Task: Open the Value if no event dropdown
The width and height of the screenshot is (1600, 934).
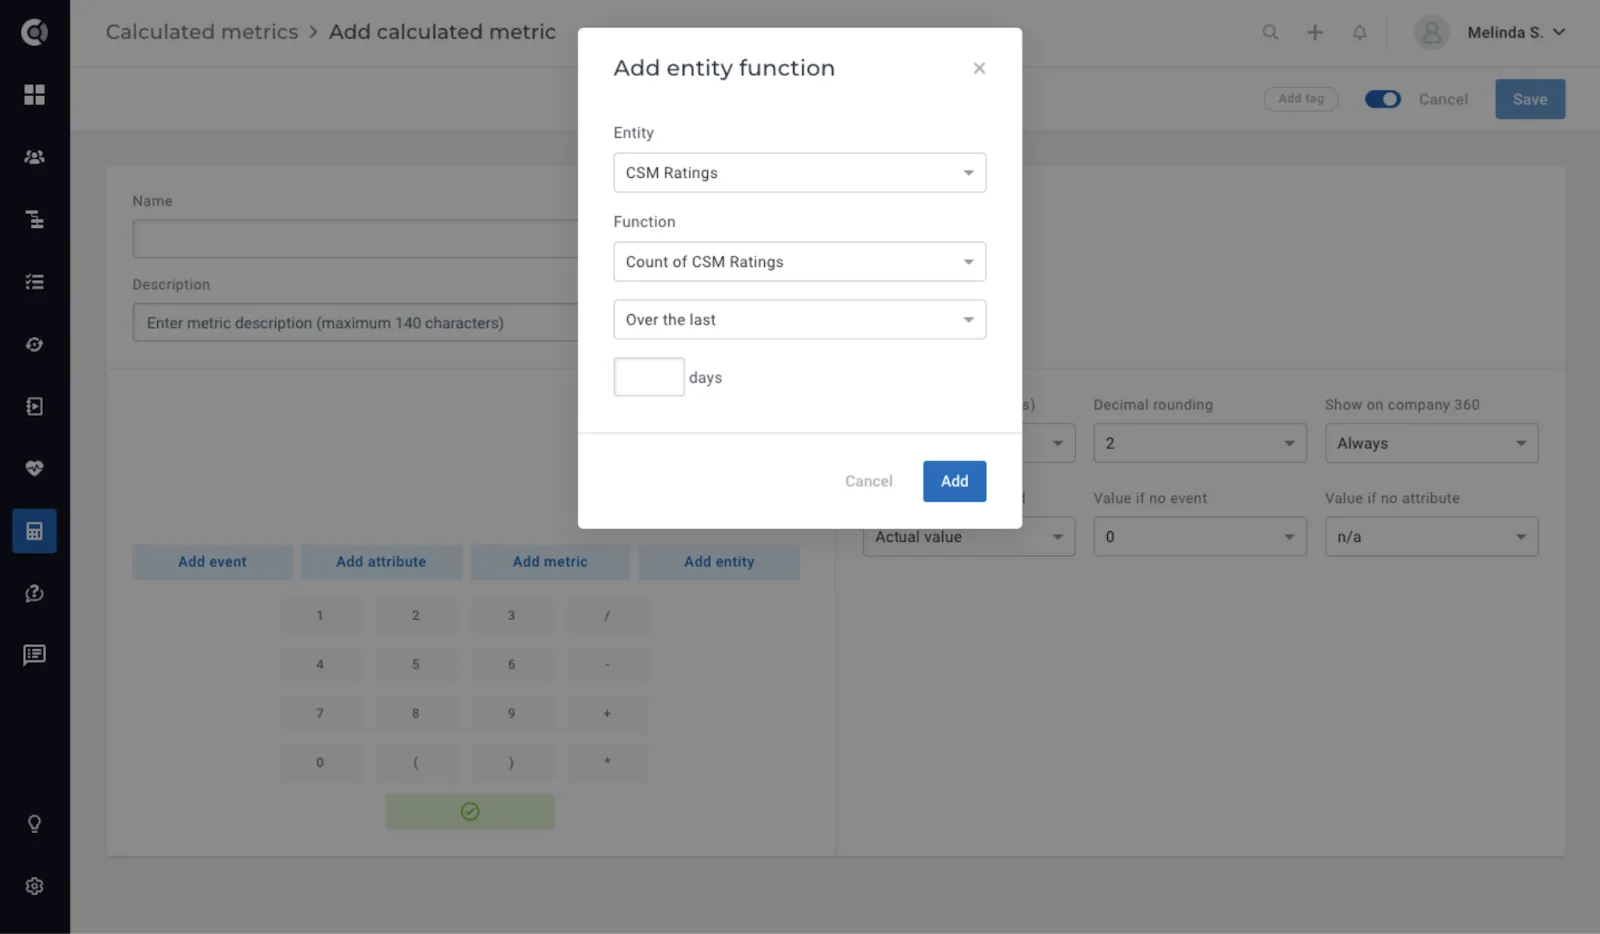Action: (1200, 537)
